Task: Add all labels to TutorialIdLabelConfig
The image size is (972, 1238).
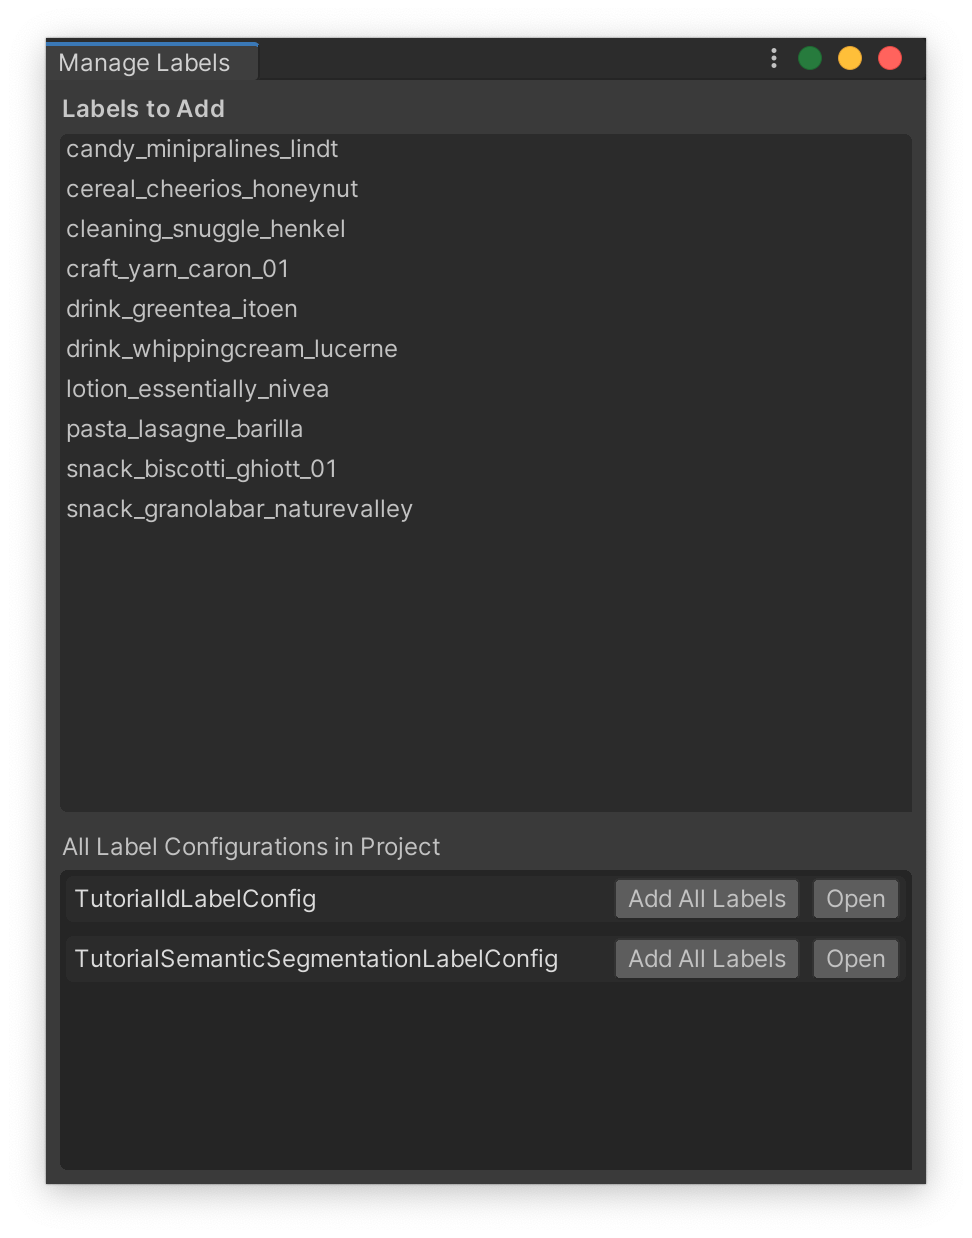Action: [x=706, y=899]
